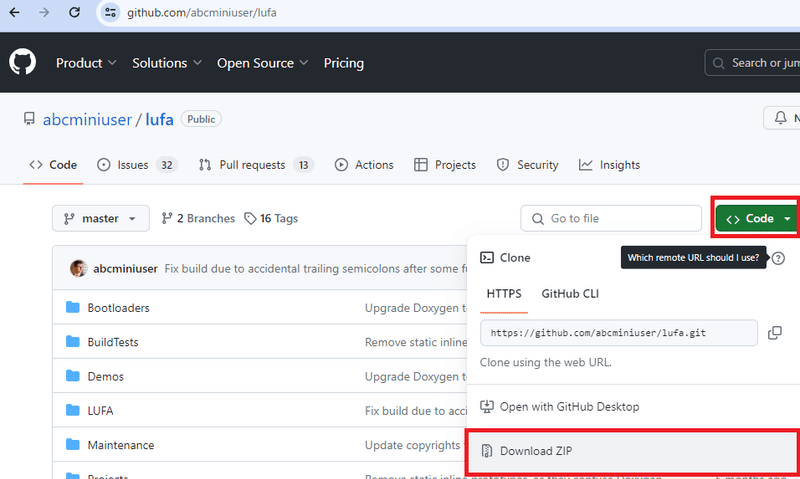View 16 Tags

[271, 218]
